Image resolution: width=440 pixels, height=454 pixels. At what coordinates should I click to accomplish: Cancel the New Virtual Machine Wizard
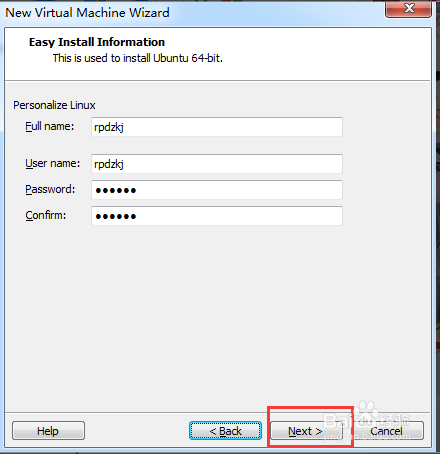click(x=387, y=431)
